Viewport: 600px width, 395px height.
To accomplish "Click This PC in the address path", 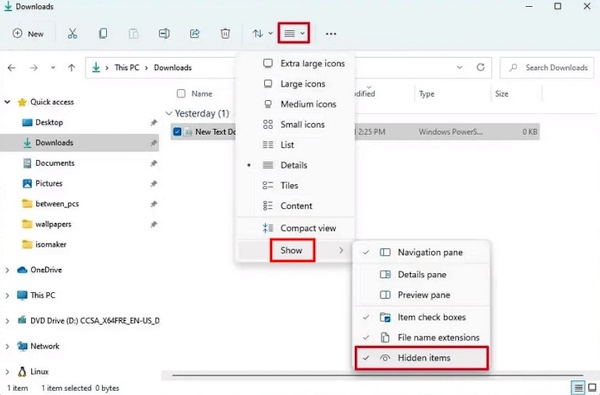I will [x=127, y=68].
